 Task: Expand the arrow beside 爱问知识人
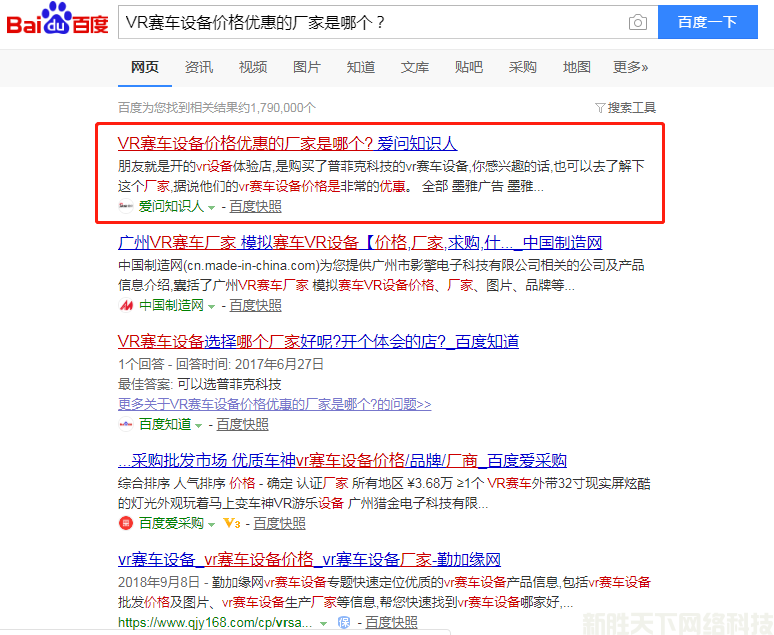pyautogui.click(x=211, y=207)
